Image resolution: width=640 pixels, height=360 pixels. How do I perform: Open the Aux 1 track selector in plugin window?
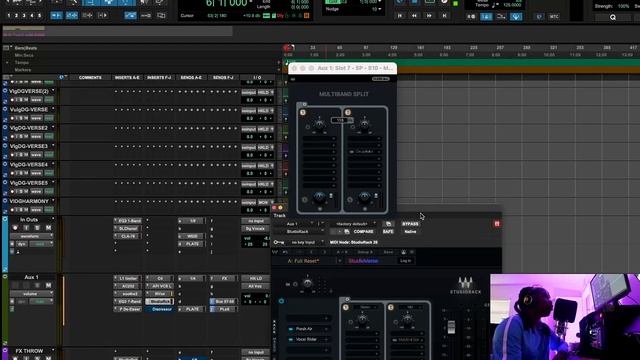294,224
